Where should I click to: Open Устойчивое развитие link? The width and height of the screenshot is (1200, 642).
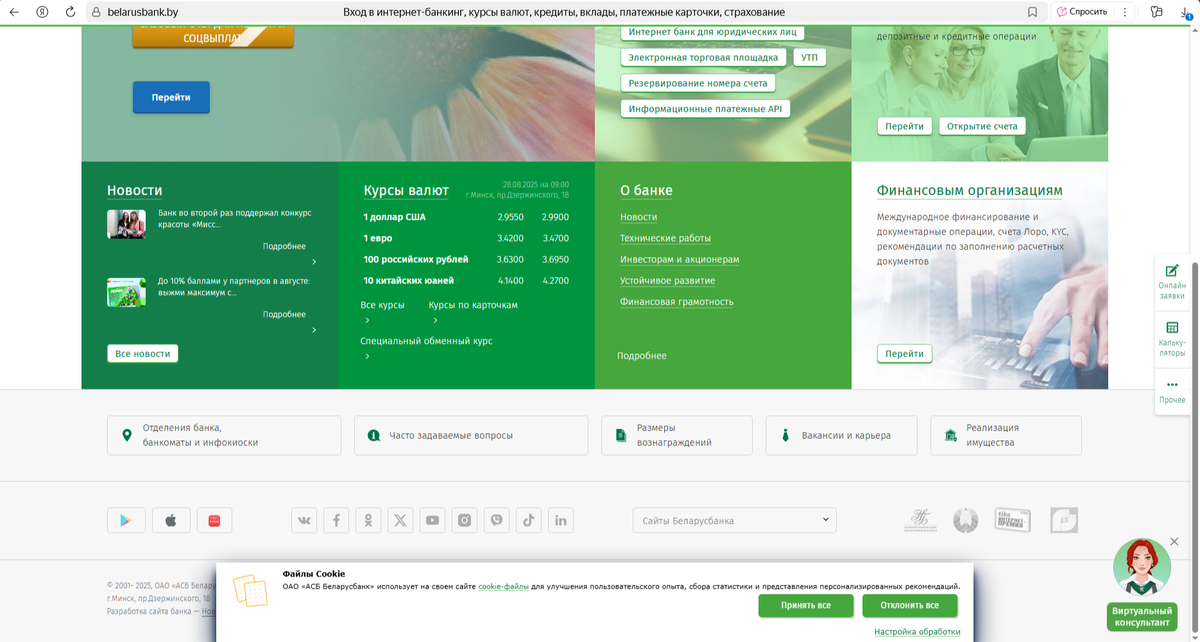667,280
